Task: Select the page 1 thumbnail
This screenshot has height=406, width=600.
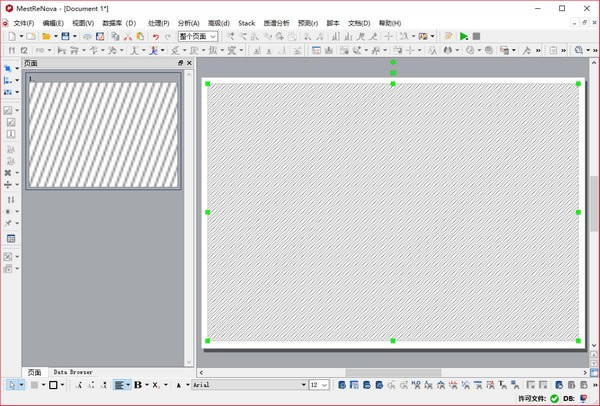Action: pyautogui.click(x=104, y=134)
